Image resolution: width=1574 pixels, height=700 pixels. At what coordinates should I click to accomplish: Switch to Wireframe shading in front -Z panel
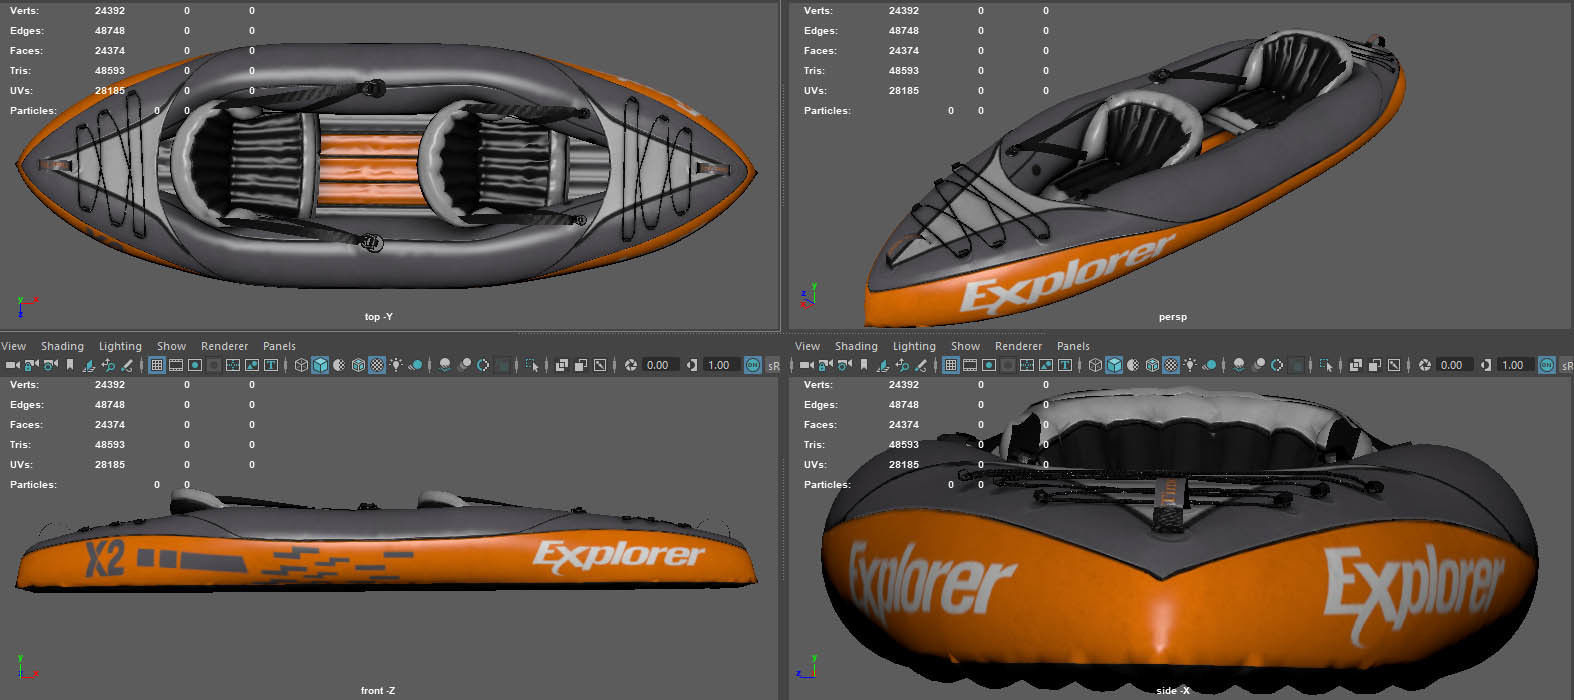pyautogui.click(x=301, y=365)
